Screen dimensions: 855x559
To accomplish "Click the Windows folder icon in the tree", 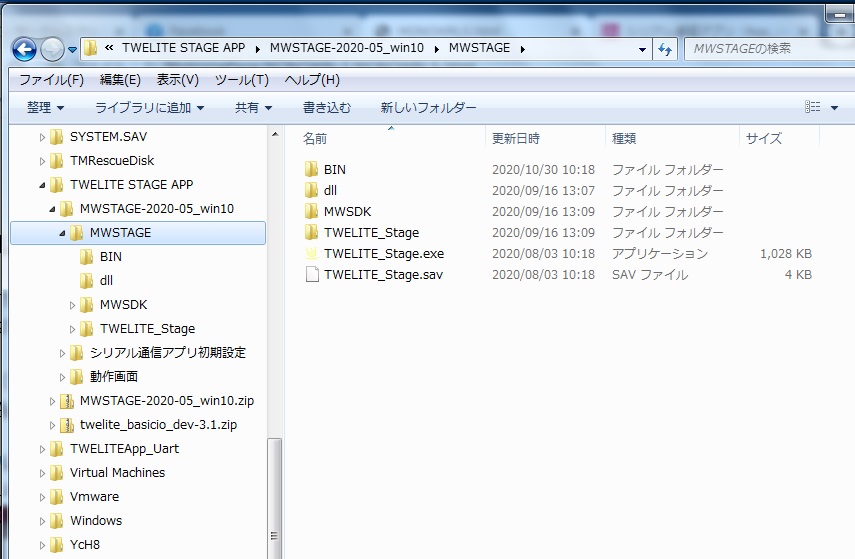I will [x=57, y=521].
